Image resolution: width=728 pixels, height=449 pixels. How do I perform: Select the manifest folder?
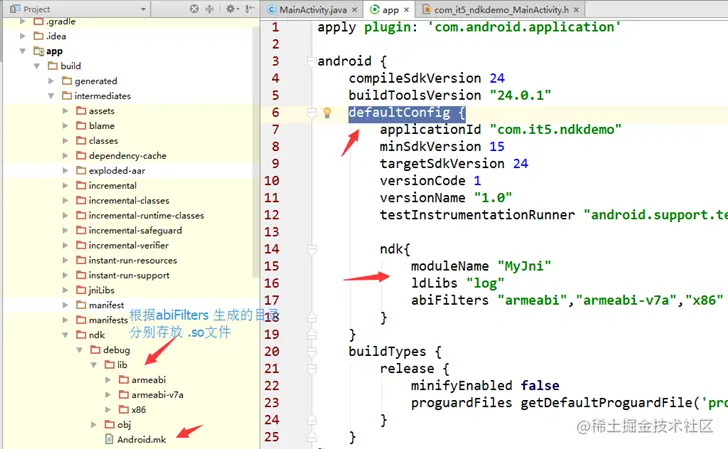(100, 305)
